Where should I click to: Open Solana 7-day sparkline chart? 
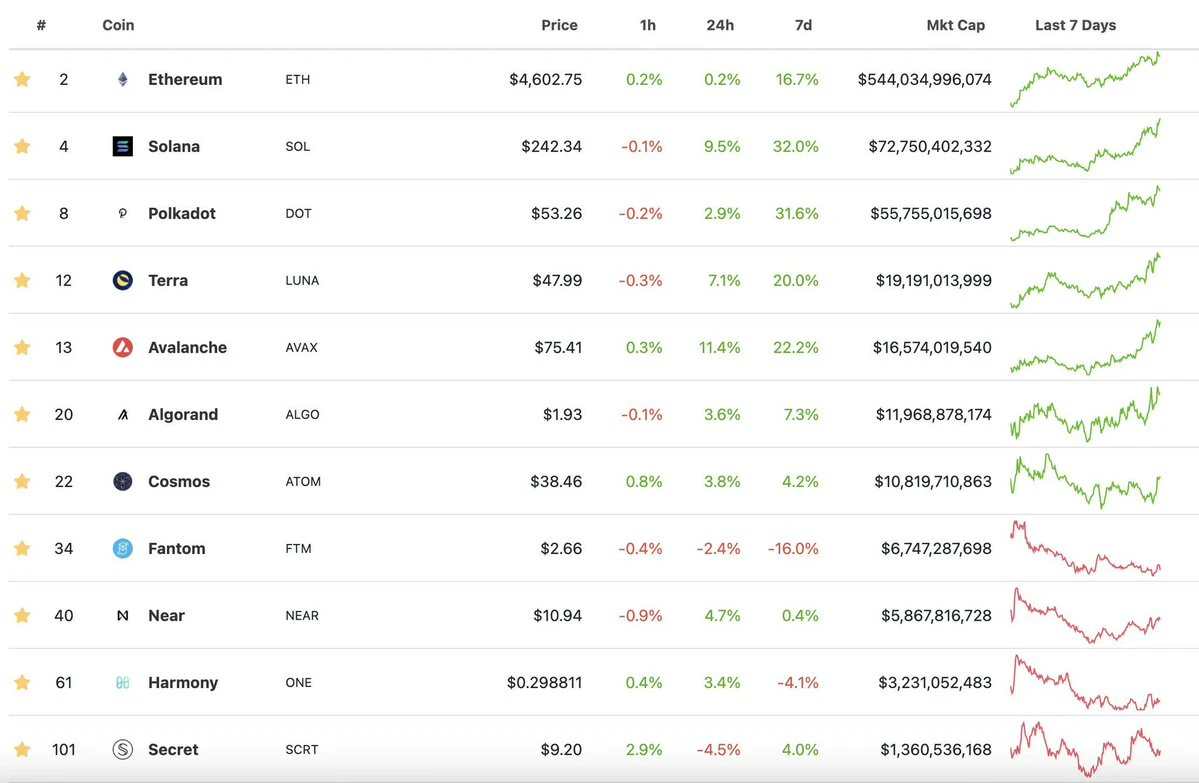coord(1085,146)
